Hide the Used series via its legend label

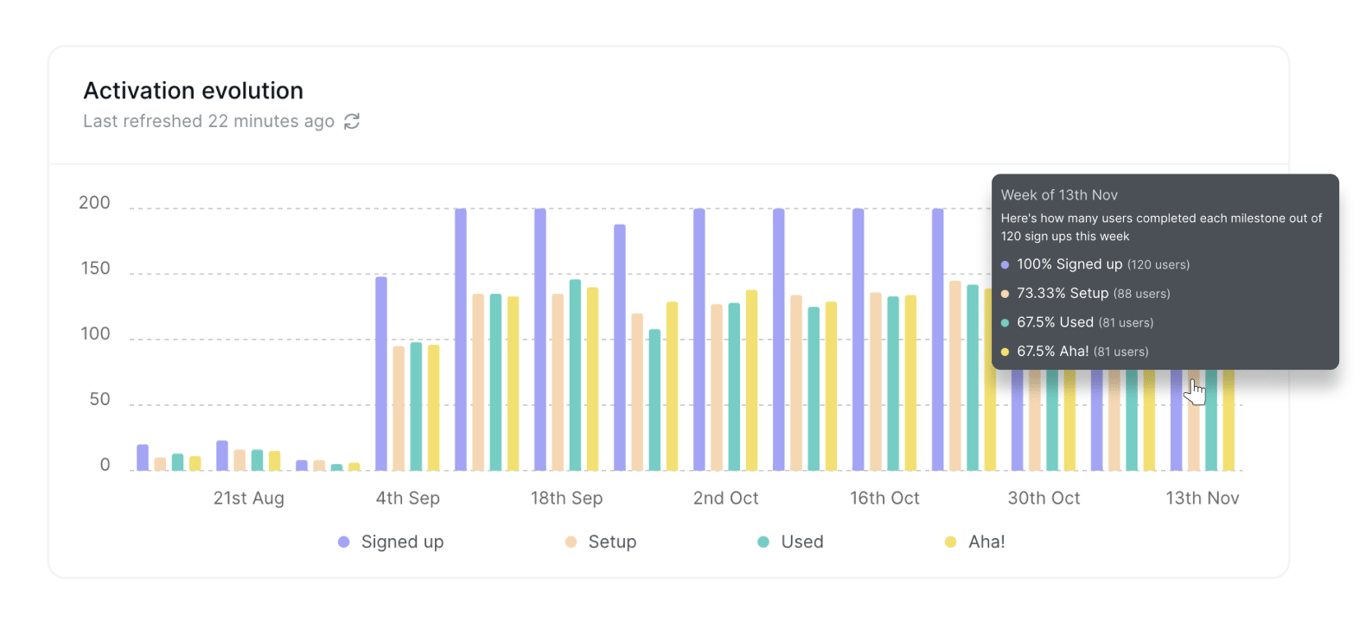(802, 542)
